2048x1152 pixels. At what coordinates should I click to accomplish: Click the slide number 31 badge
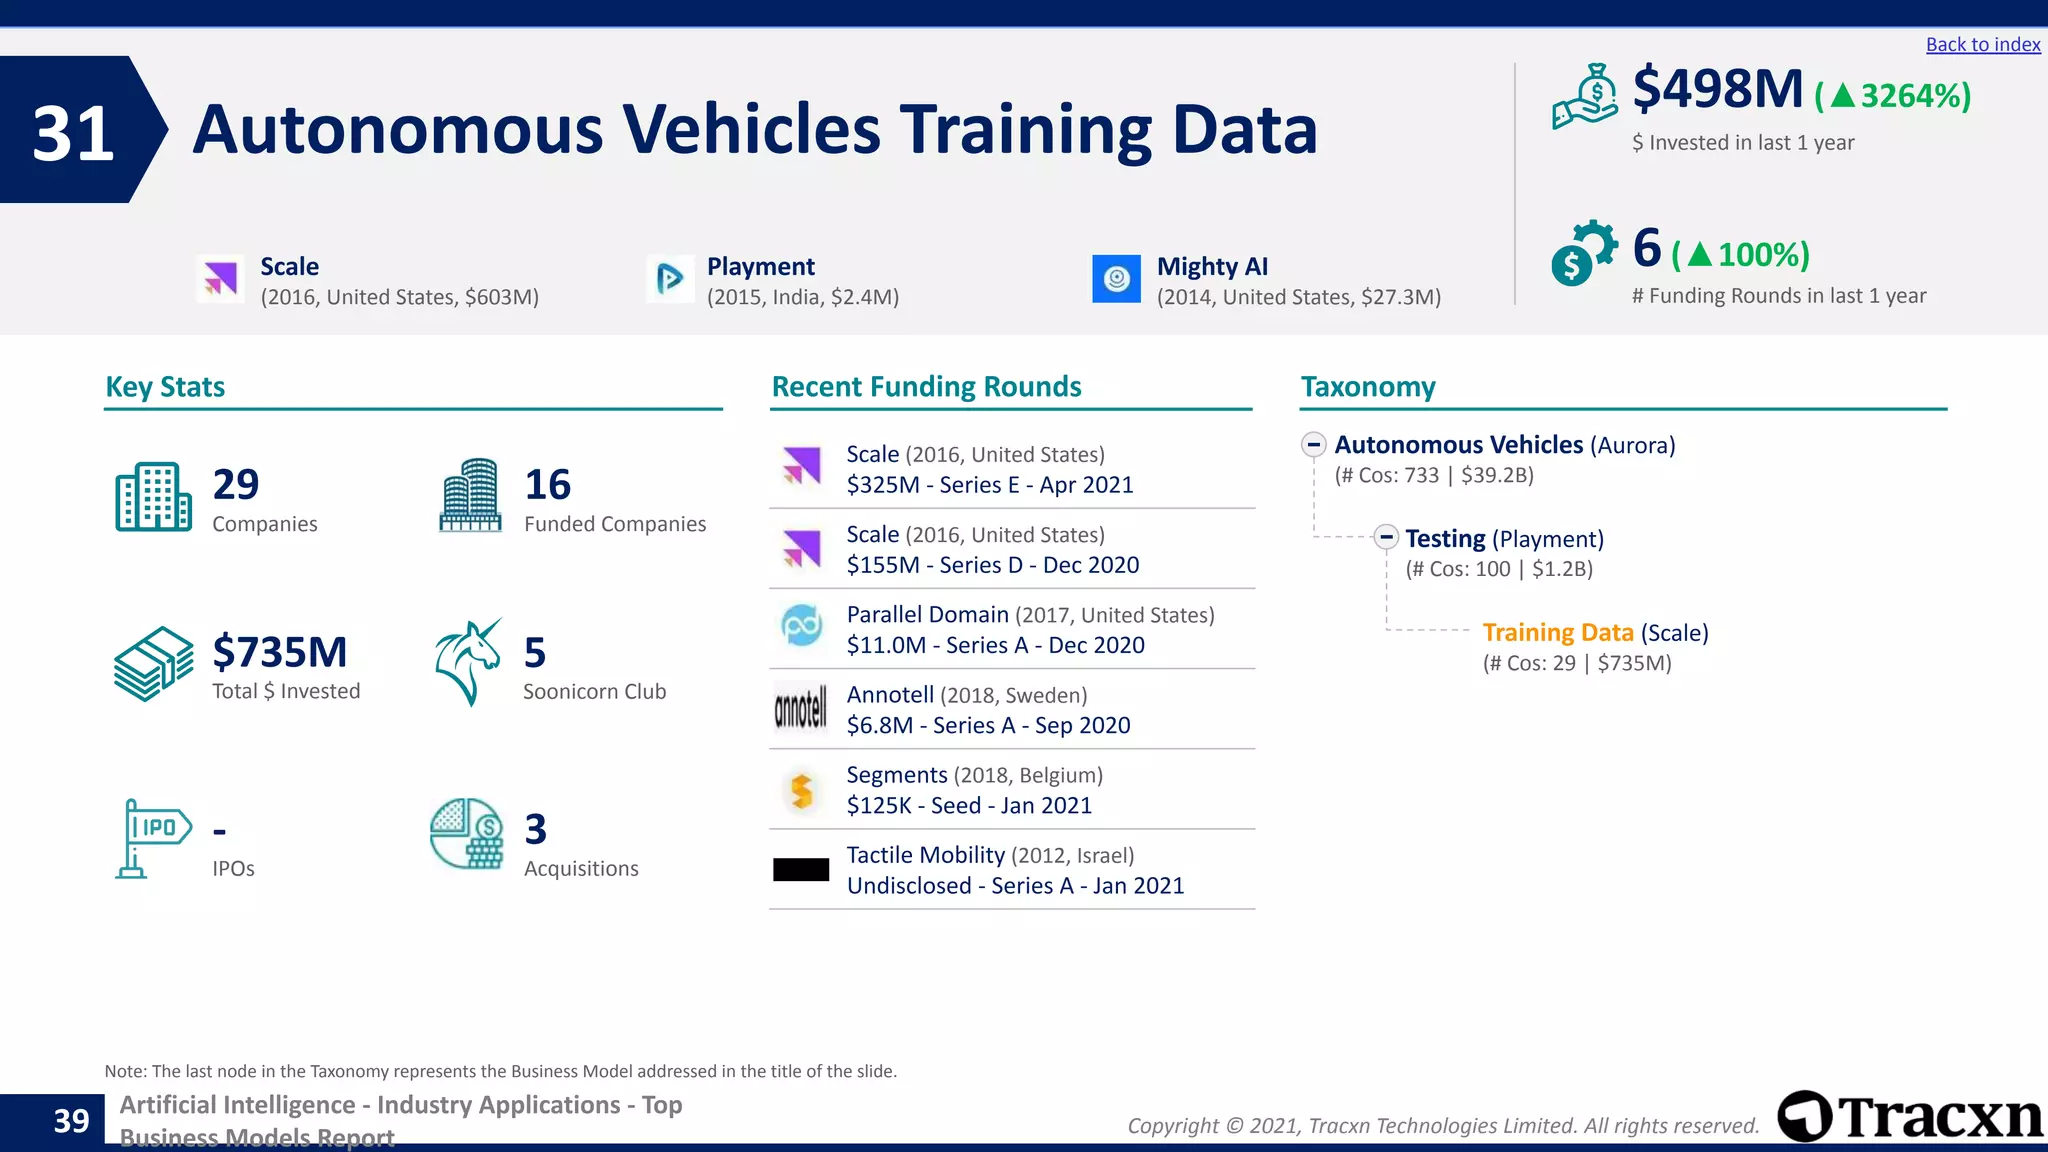[82, 130]
